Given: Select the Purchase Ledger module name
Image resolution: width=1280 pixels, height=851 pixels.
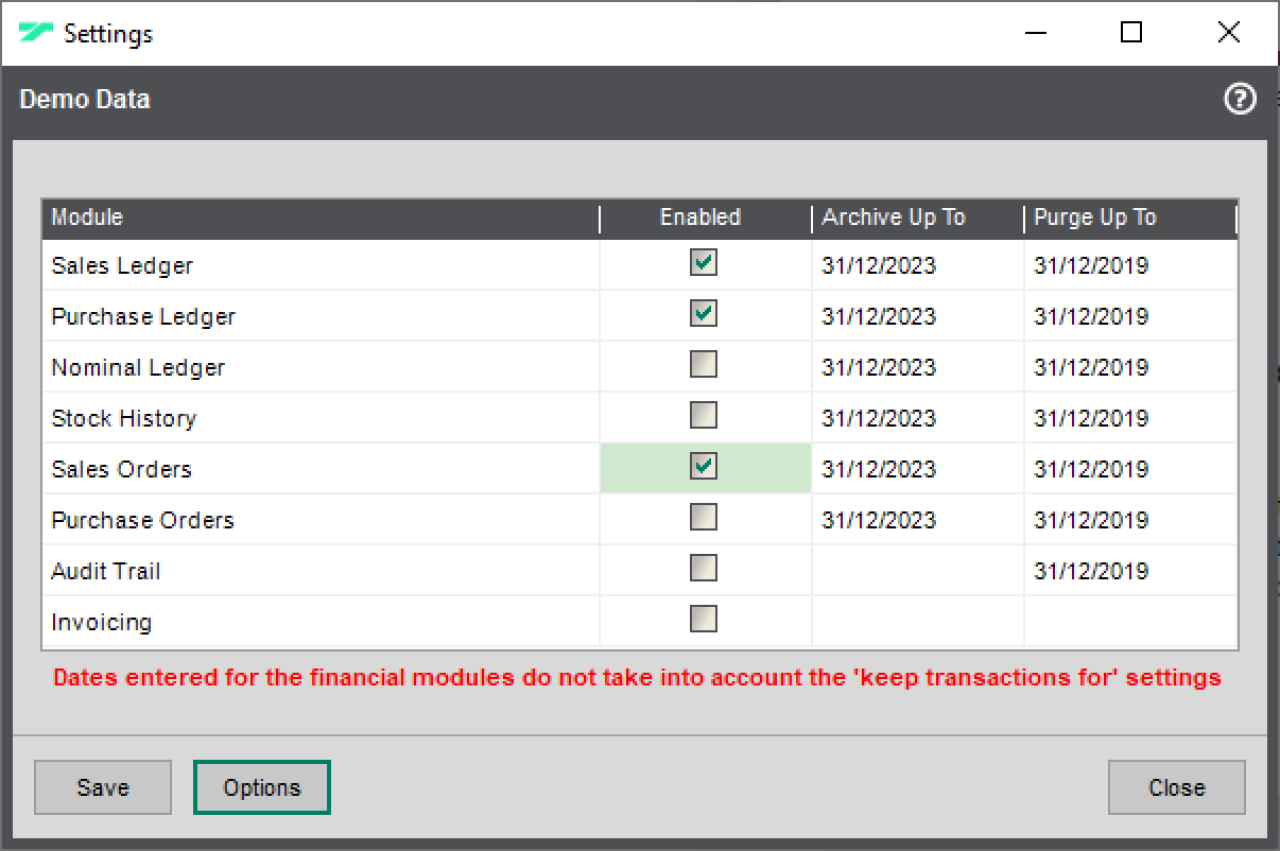Looking at the screenshot, I should click(143, 317).
